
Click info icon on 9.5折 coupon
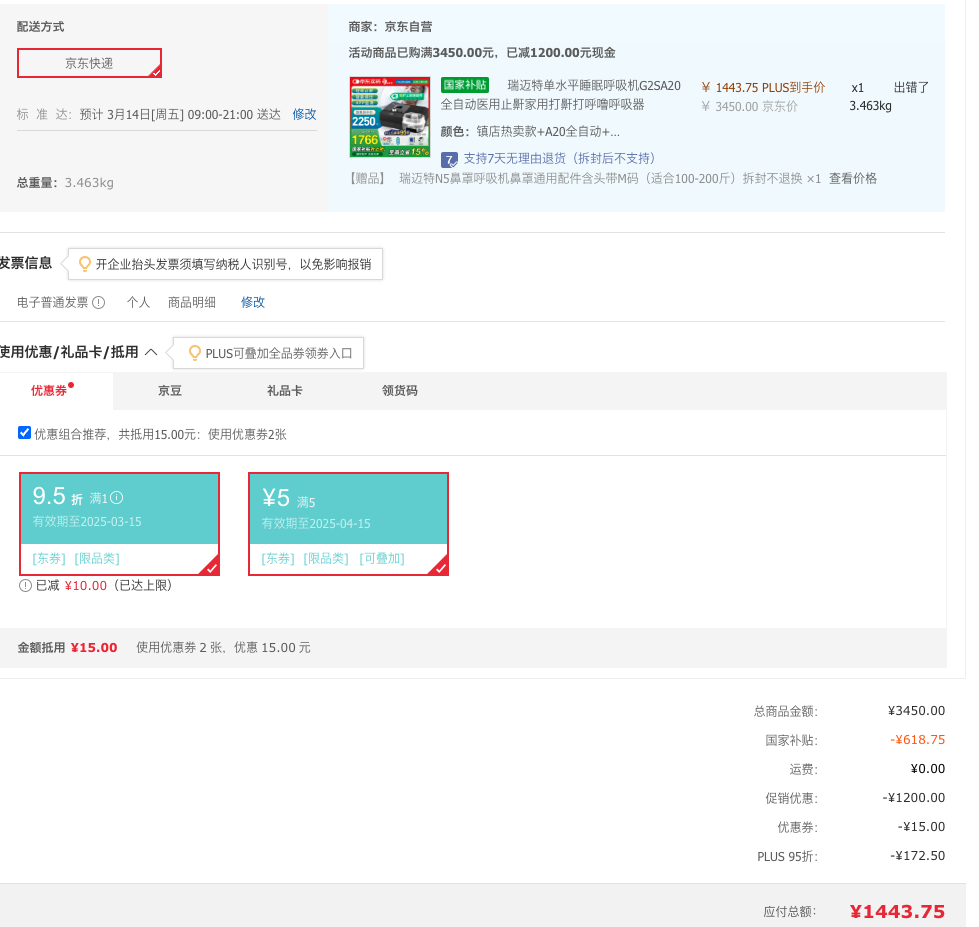[x=117, y=498]
